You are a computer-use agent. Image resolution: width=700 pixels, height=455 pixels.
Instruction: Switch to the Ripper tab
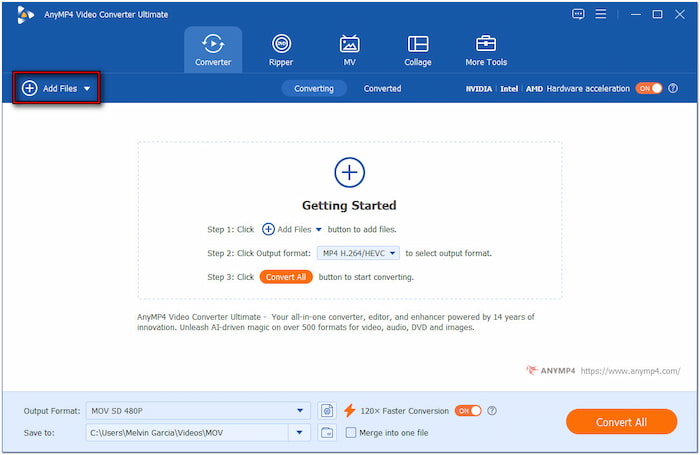coord(281,50)
